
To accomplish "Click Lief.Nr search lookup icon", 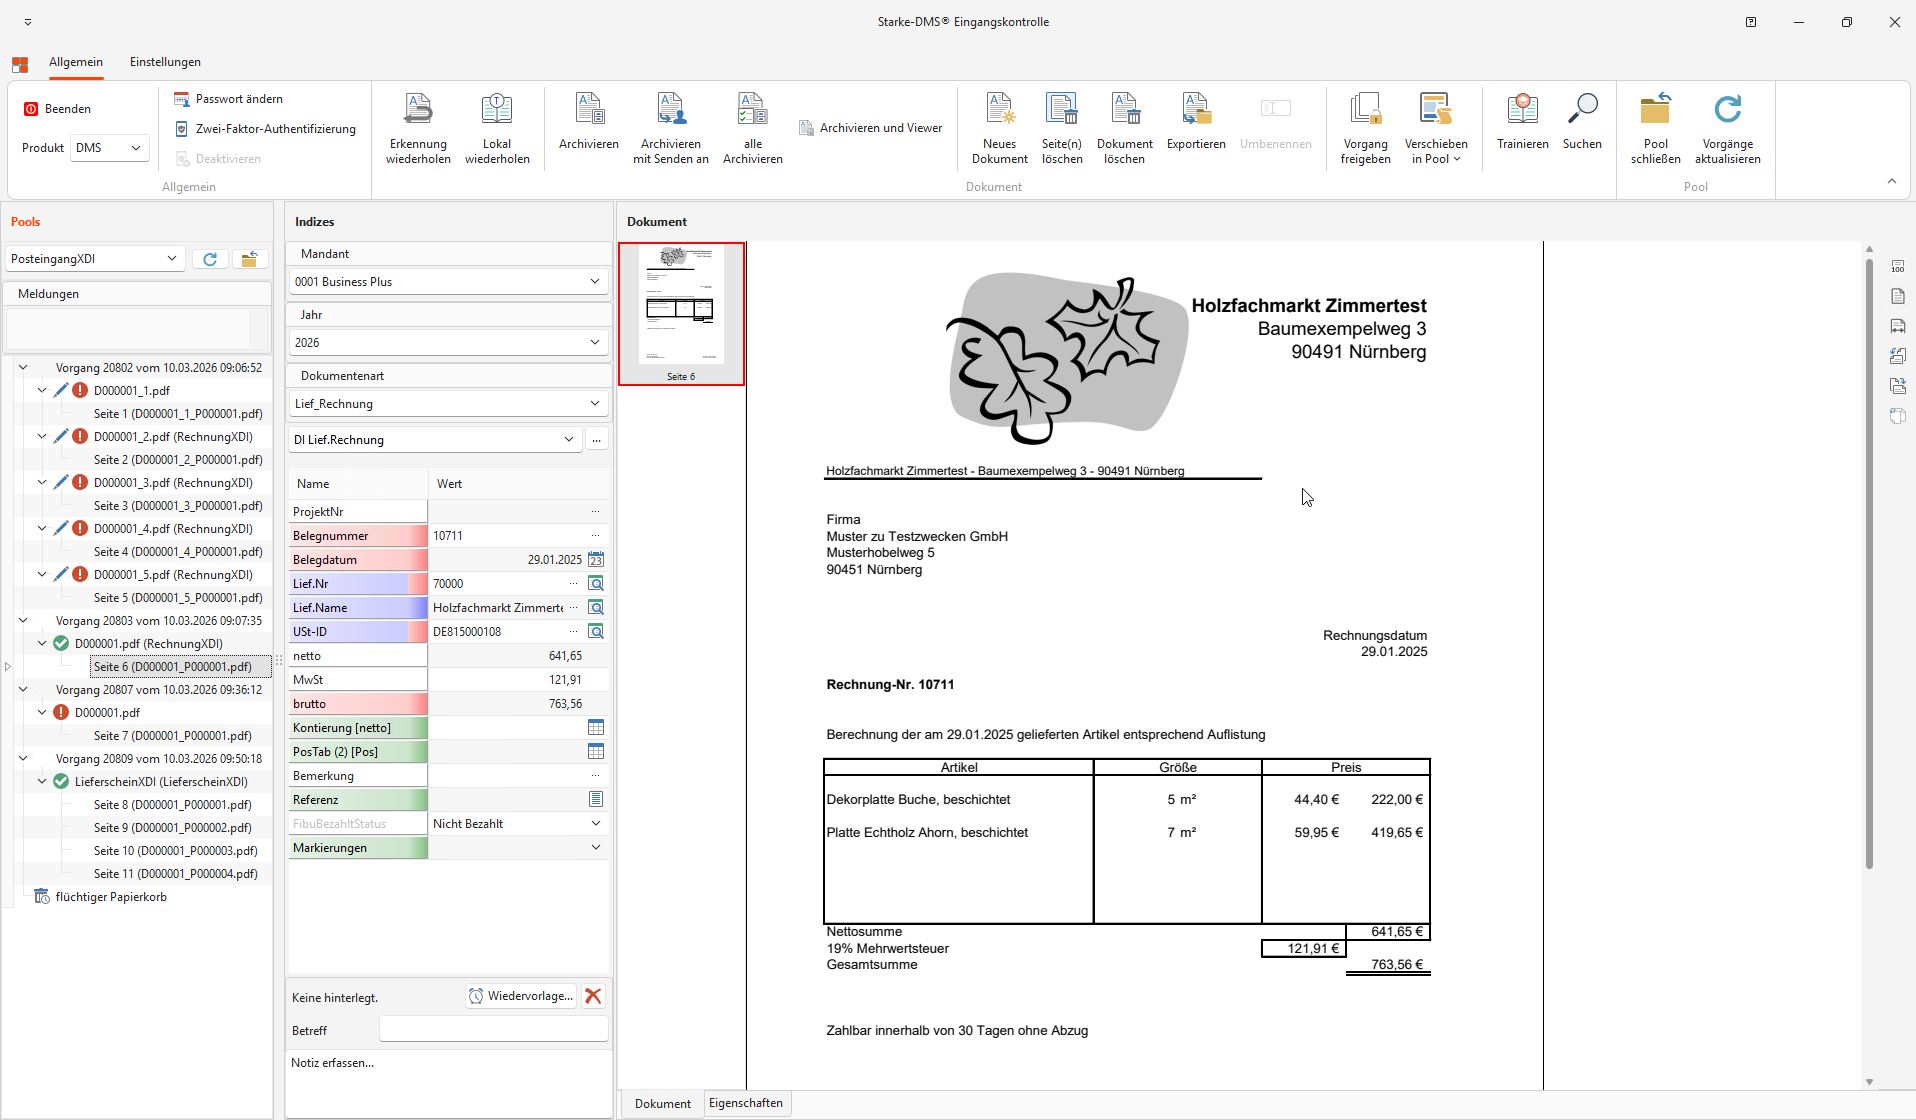I will point(596,584).
